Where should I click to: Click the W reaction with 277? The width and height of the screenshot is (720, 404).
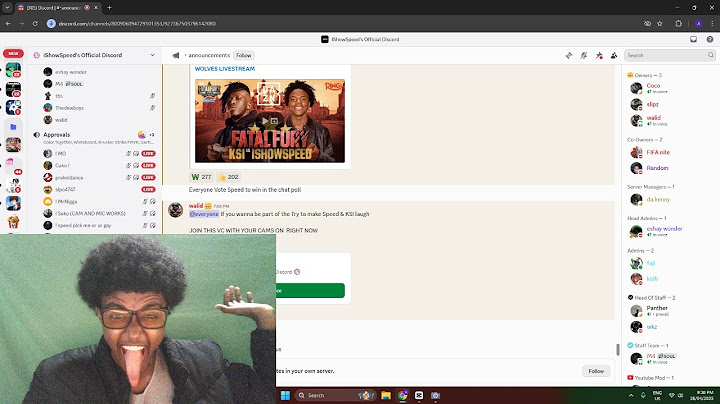[x=201, y=177]
